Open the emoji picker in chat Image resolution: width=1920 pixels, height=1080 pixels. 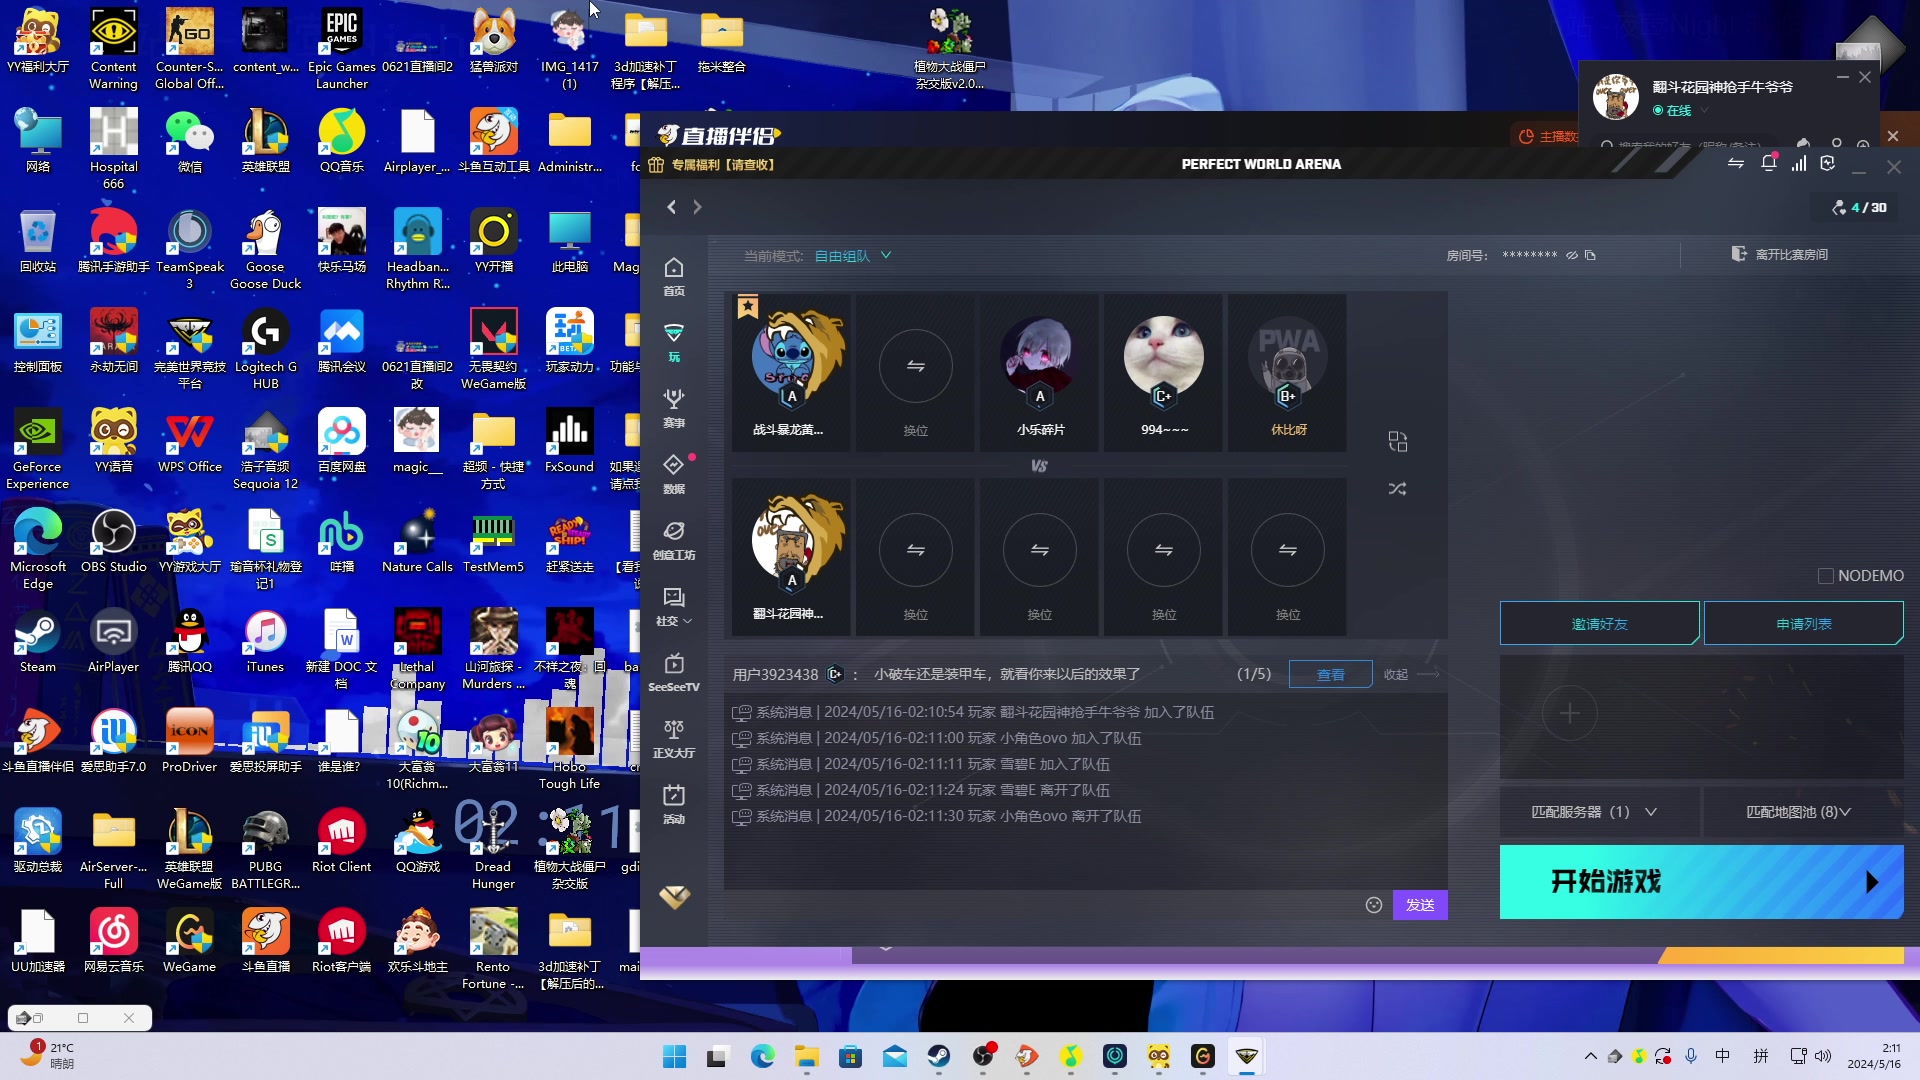coord(1374,905)
